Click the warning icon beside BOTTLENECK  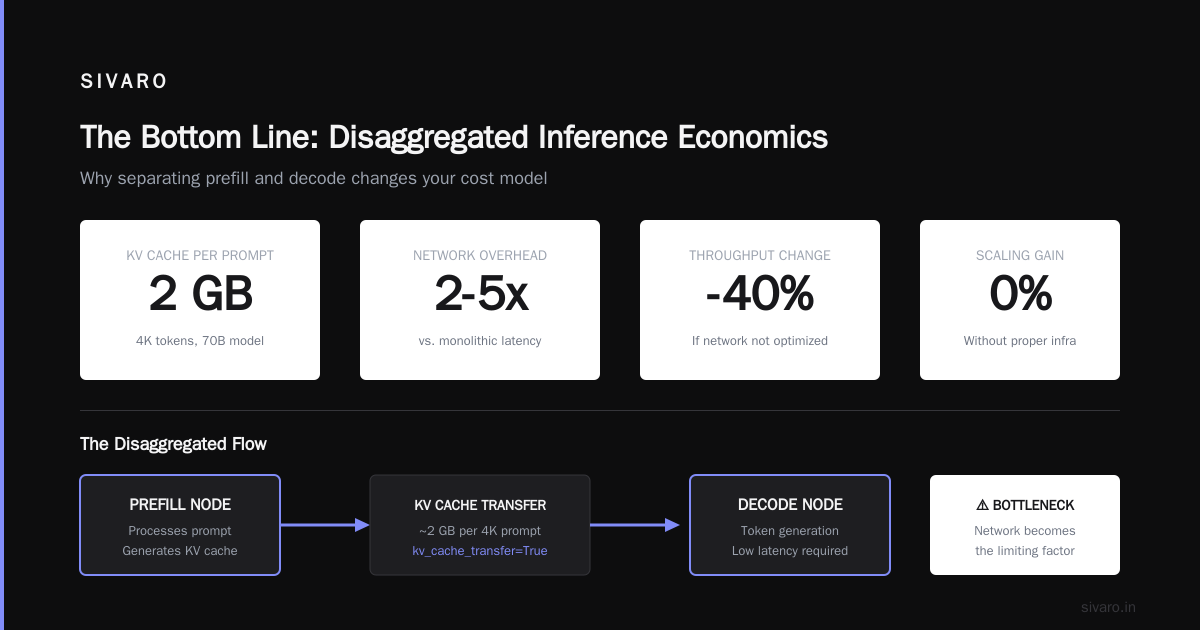pos(982,506)
